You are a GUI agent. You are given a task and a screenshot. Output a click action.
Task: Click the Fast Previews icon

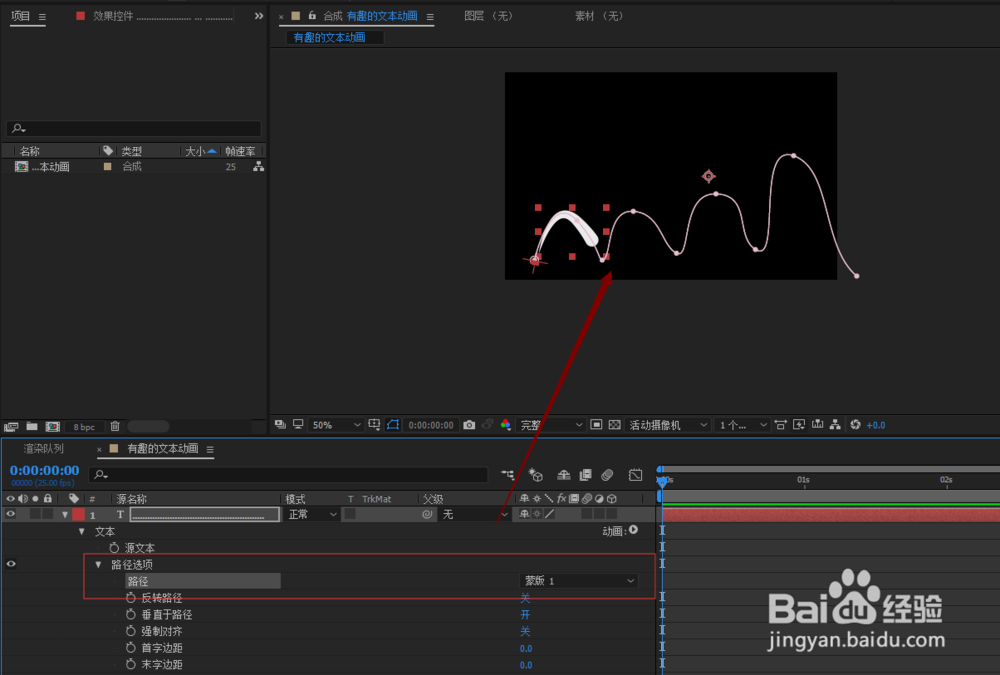tap(799, 424)
